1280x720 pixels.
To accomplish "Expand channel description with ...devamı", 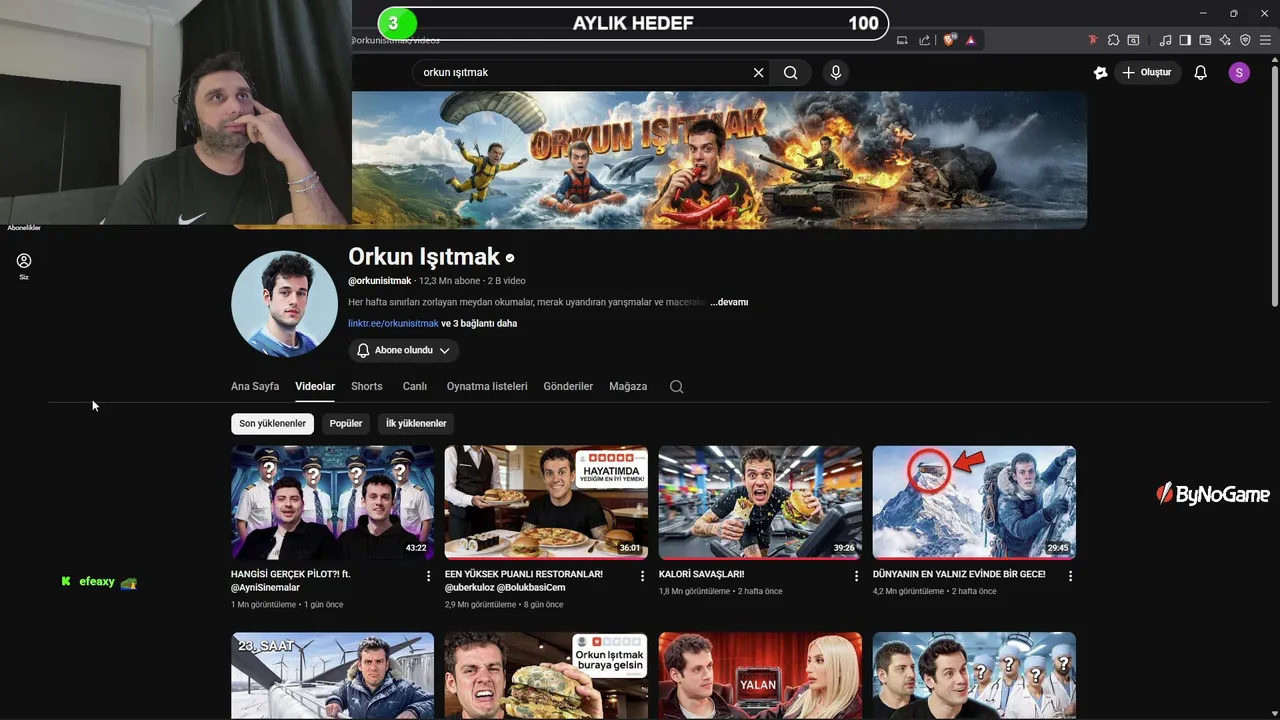I will tap(729, 302).
